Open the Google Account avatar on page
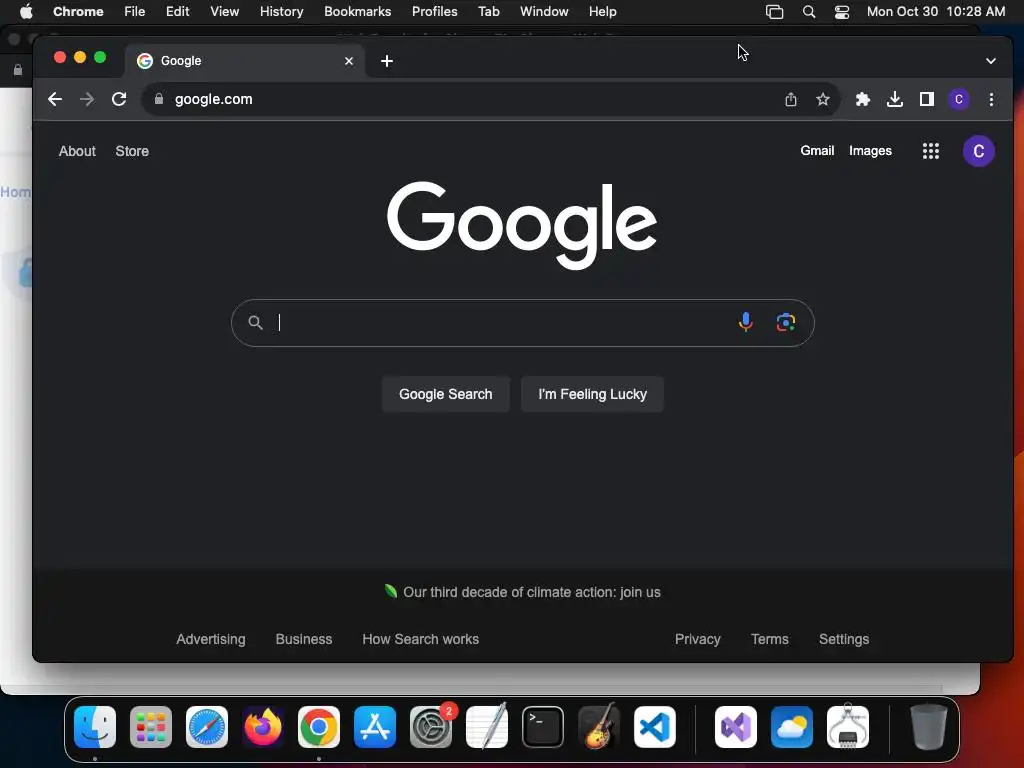1024x768 pixels. click(978, 151)
